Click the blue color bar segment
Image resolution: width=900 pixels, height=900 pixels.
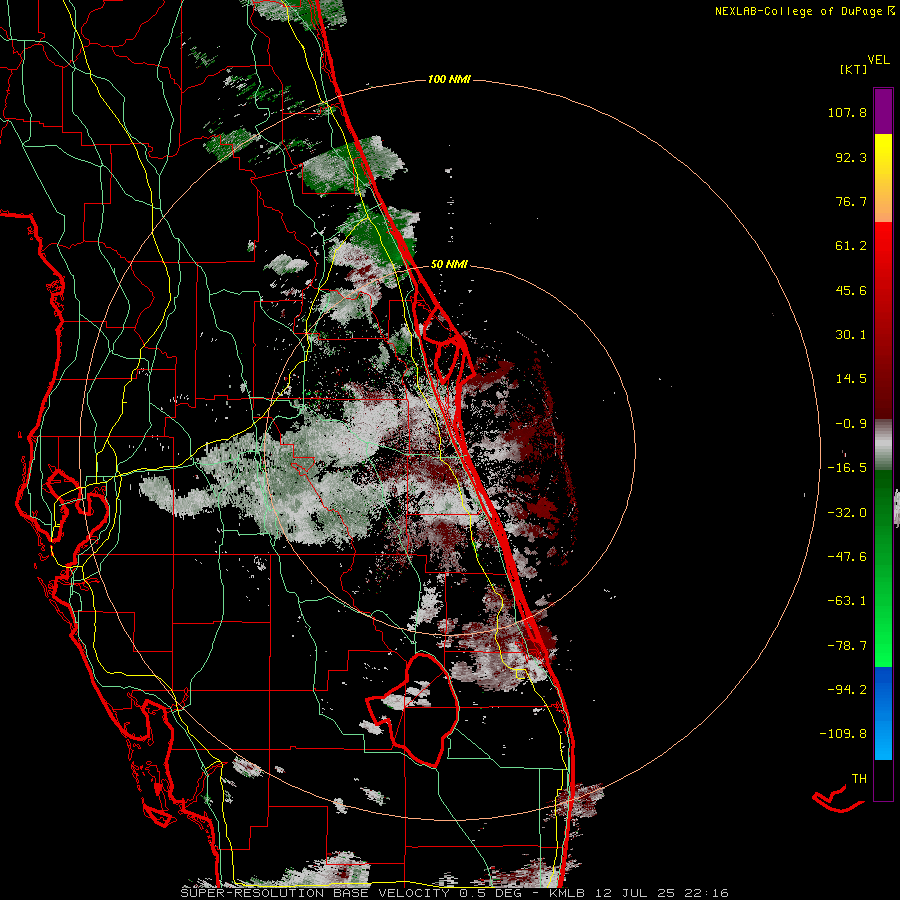tap(883, 713)
